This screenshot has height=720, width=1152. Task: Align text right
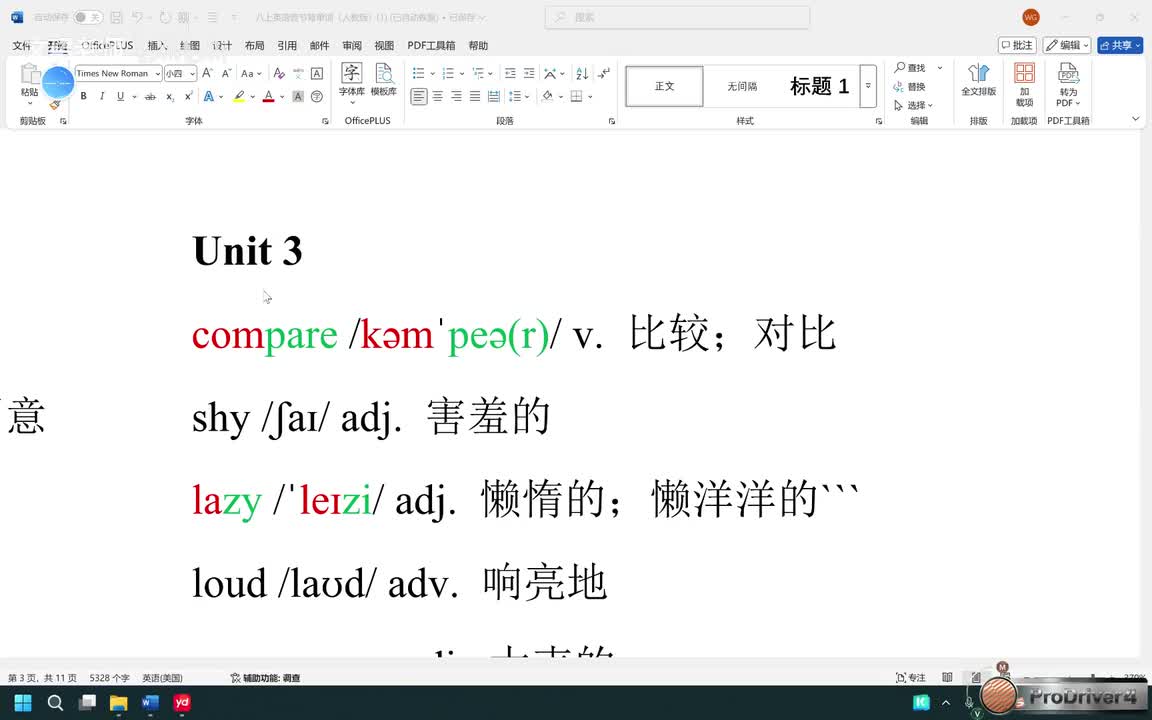coord(456,96)
